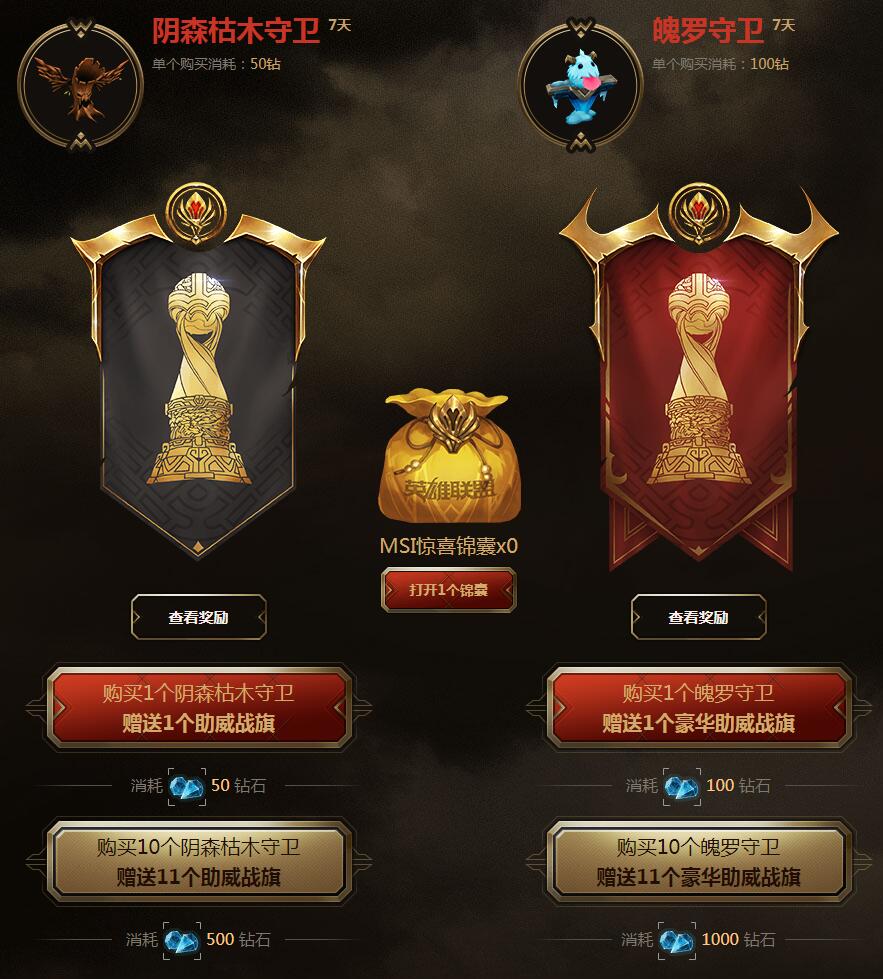Buy 1 魄罗守卫 with deluxe flag

[x=699, y=707]
